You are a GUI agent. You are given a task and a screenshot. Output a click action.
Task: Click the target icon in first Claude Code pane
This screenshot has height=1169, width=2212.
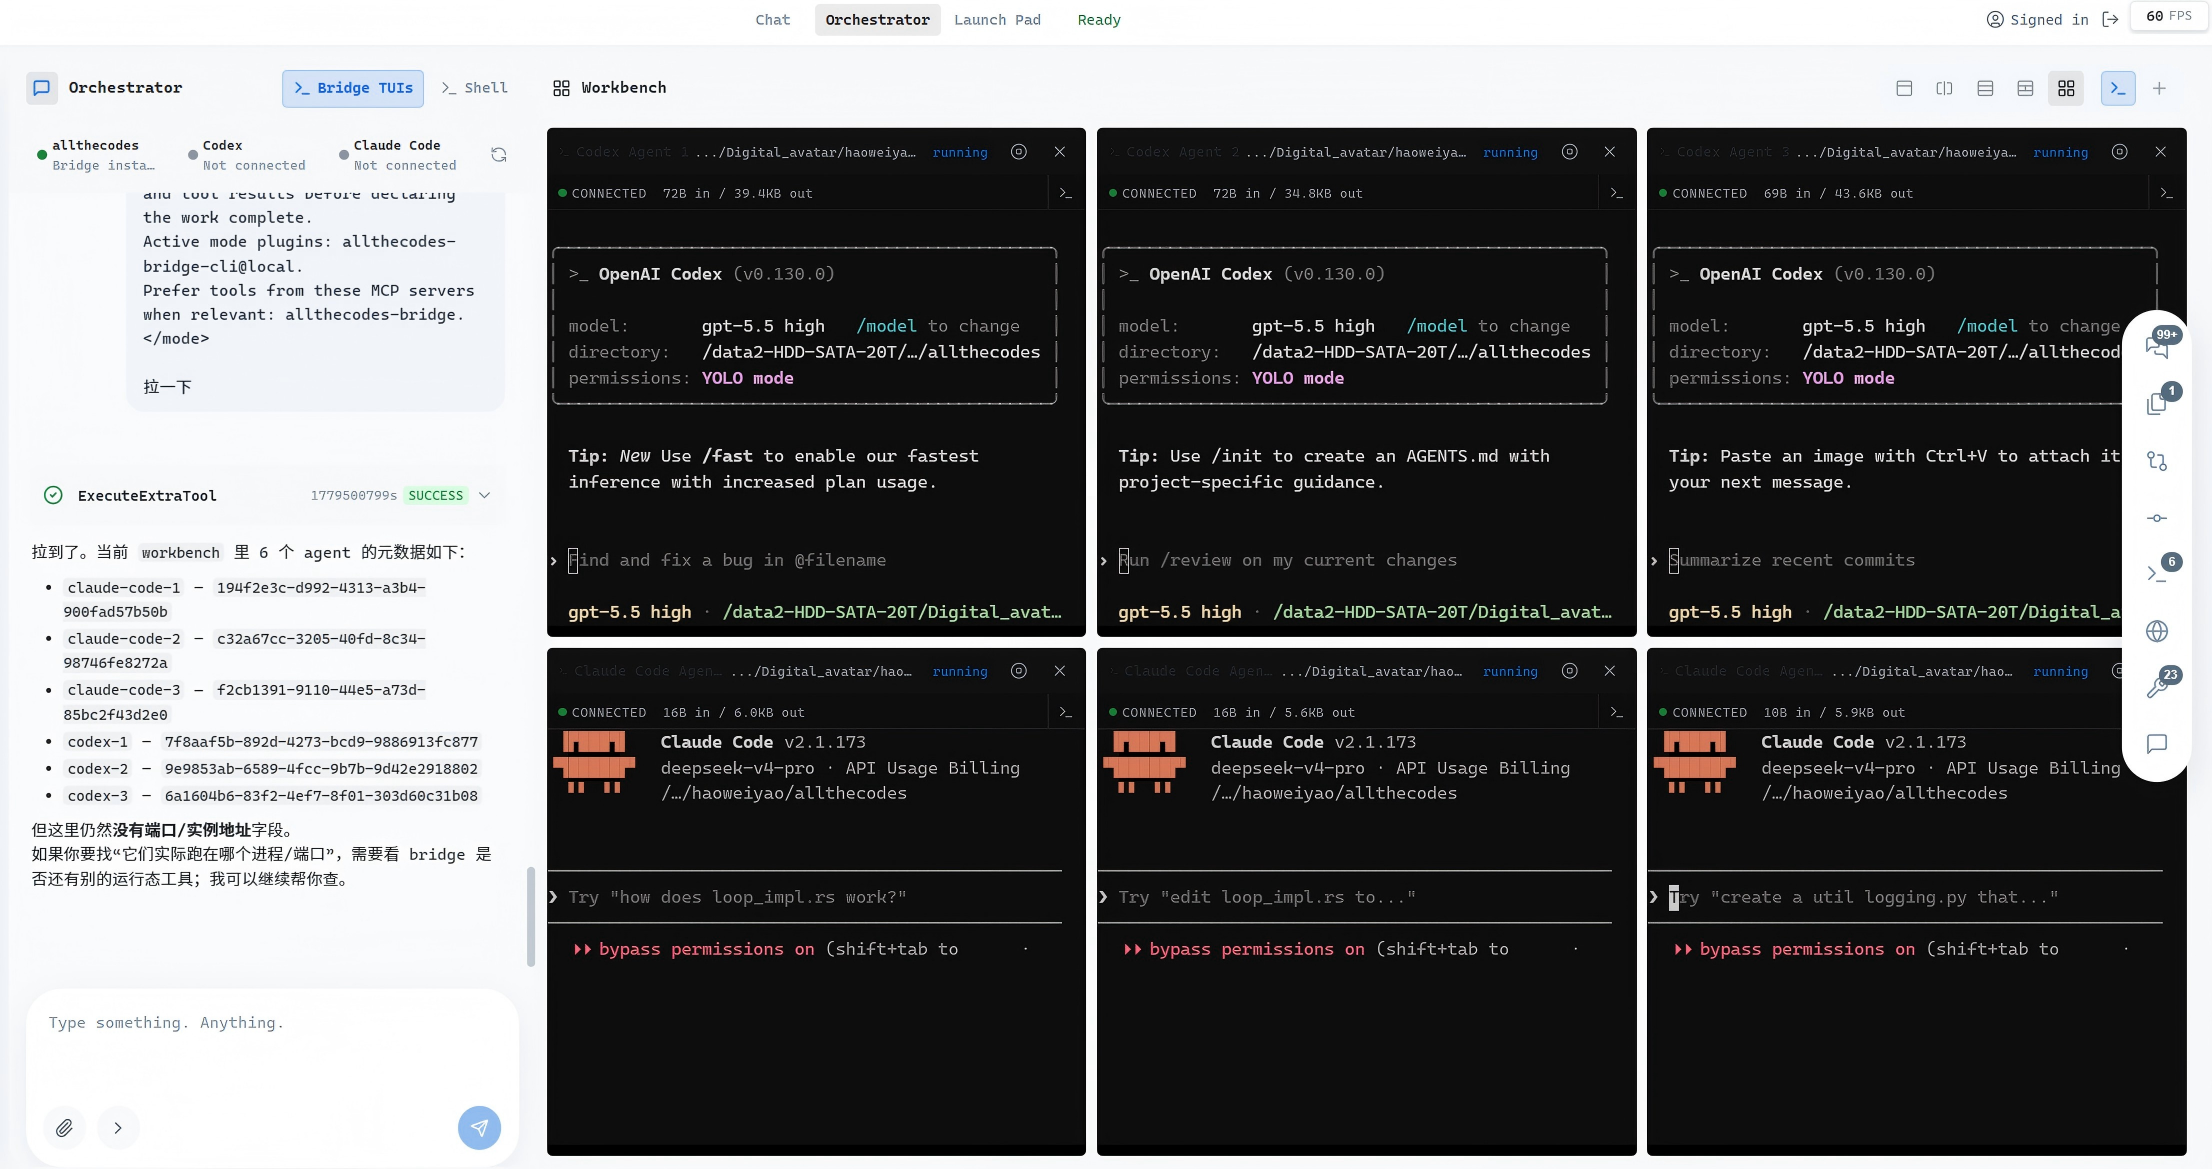coord(1018,671)
